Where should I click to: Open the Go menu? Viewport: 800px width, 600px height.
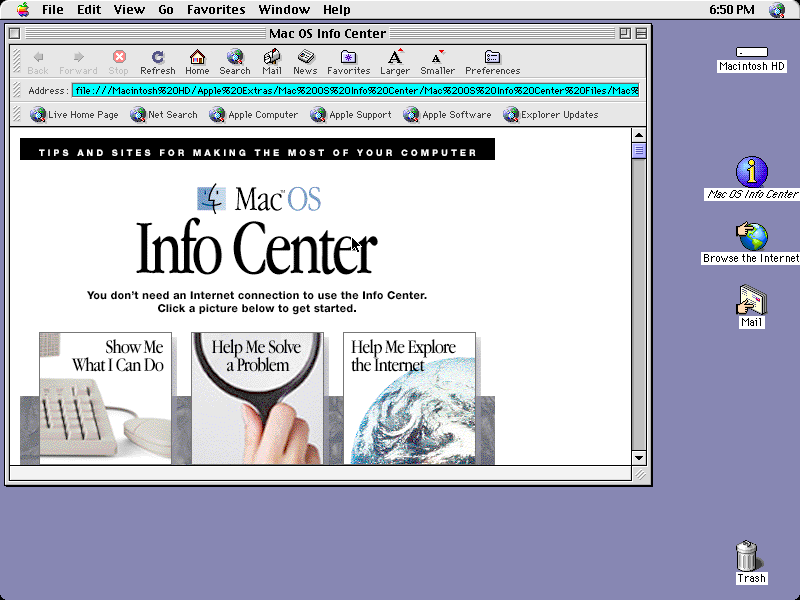point(166,10)
